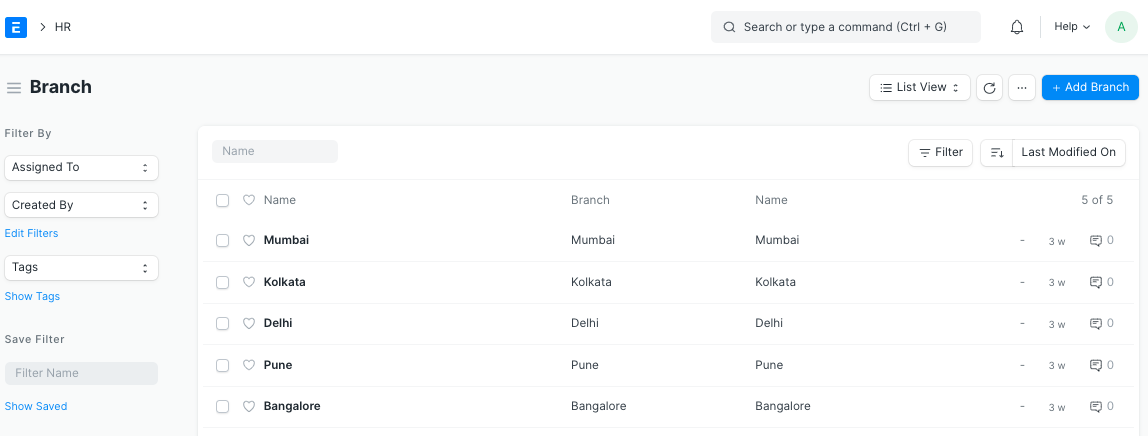Open the notifications bell
The image size is (1148, 436).
point(1017,27)
